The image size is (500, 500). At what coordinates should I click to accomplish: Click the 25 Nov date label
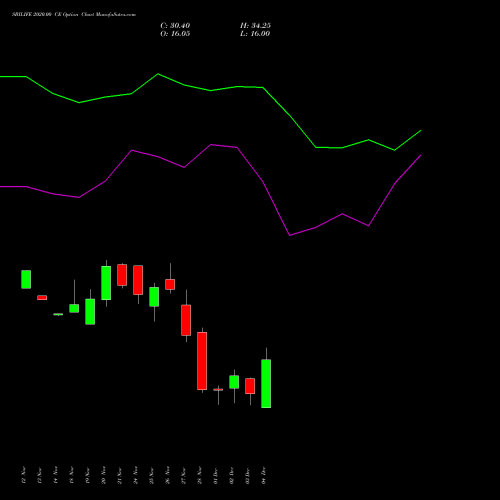152,475
